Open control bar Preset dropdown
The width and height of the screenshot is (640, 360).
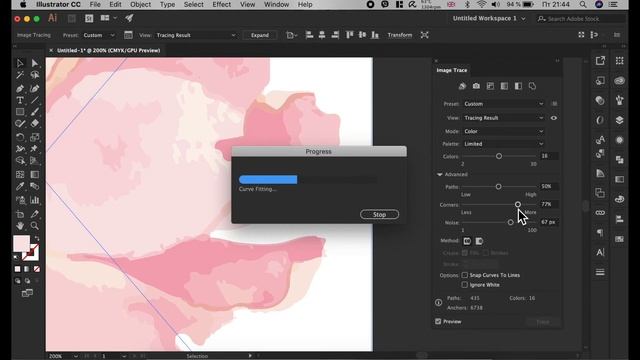pyautogui.click(x=99, y=35)
